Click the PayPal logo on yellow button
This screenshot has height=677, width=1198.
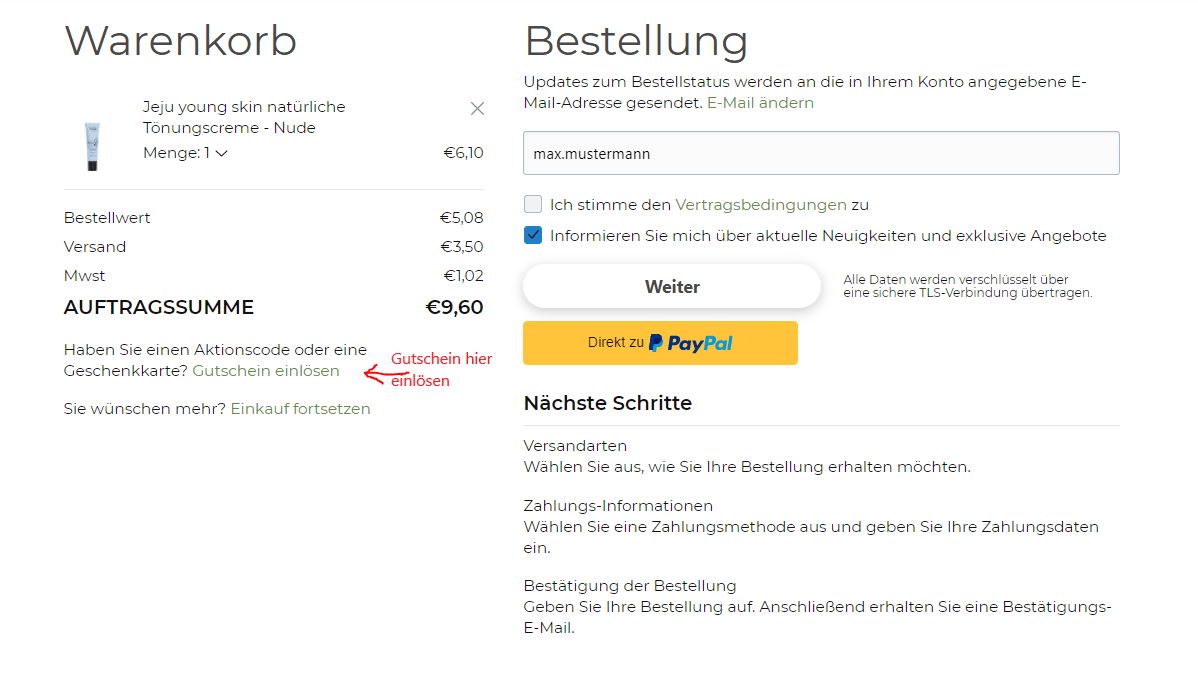coord(691,343)
